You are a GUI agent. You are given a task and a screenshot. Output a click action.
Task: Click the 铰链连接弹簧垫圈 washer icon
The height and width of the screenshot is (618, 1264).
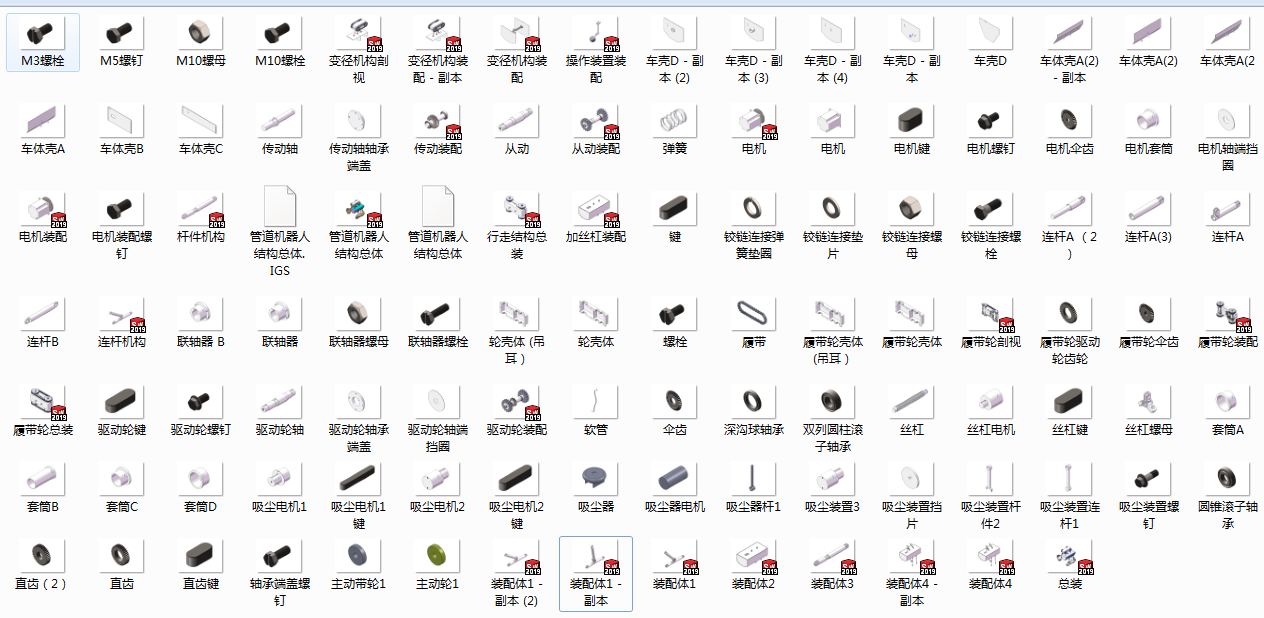click(x=754, y=210)
